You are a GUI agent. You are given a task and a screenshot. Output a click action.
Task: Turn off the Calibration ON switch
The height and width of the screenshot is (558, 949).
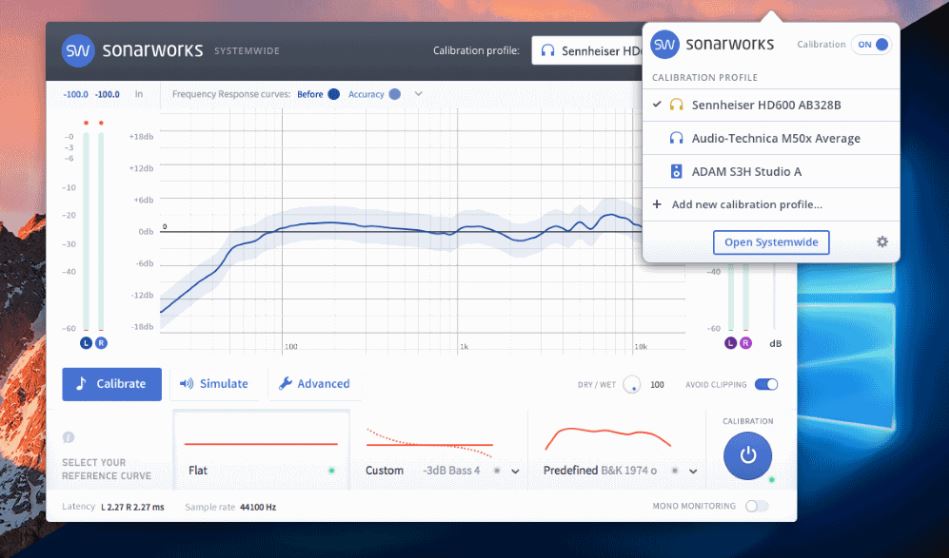coord(870,45)
